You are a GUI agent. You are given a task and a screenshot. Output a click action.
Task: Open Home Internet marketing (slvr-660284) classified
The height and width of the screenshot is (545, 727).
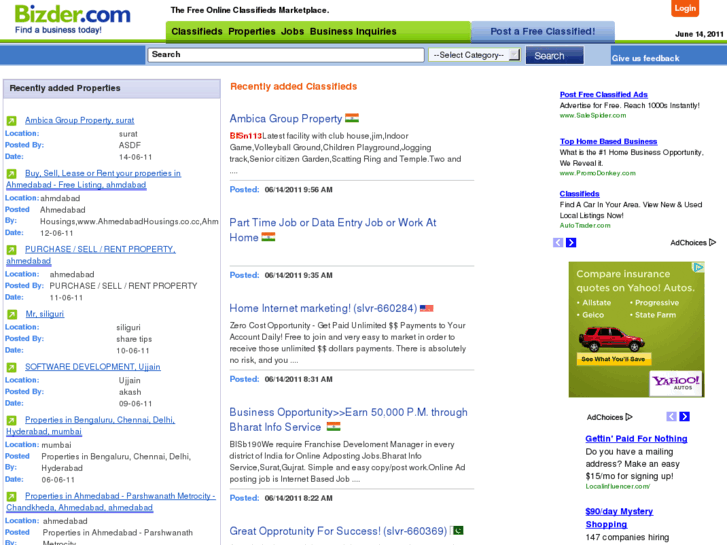tap(323, 308)
